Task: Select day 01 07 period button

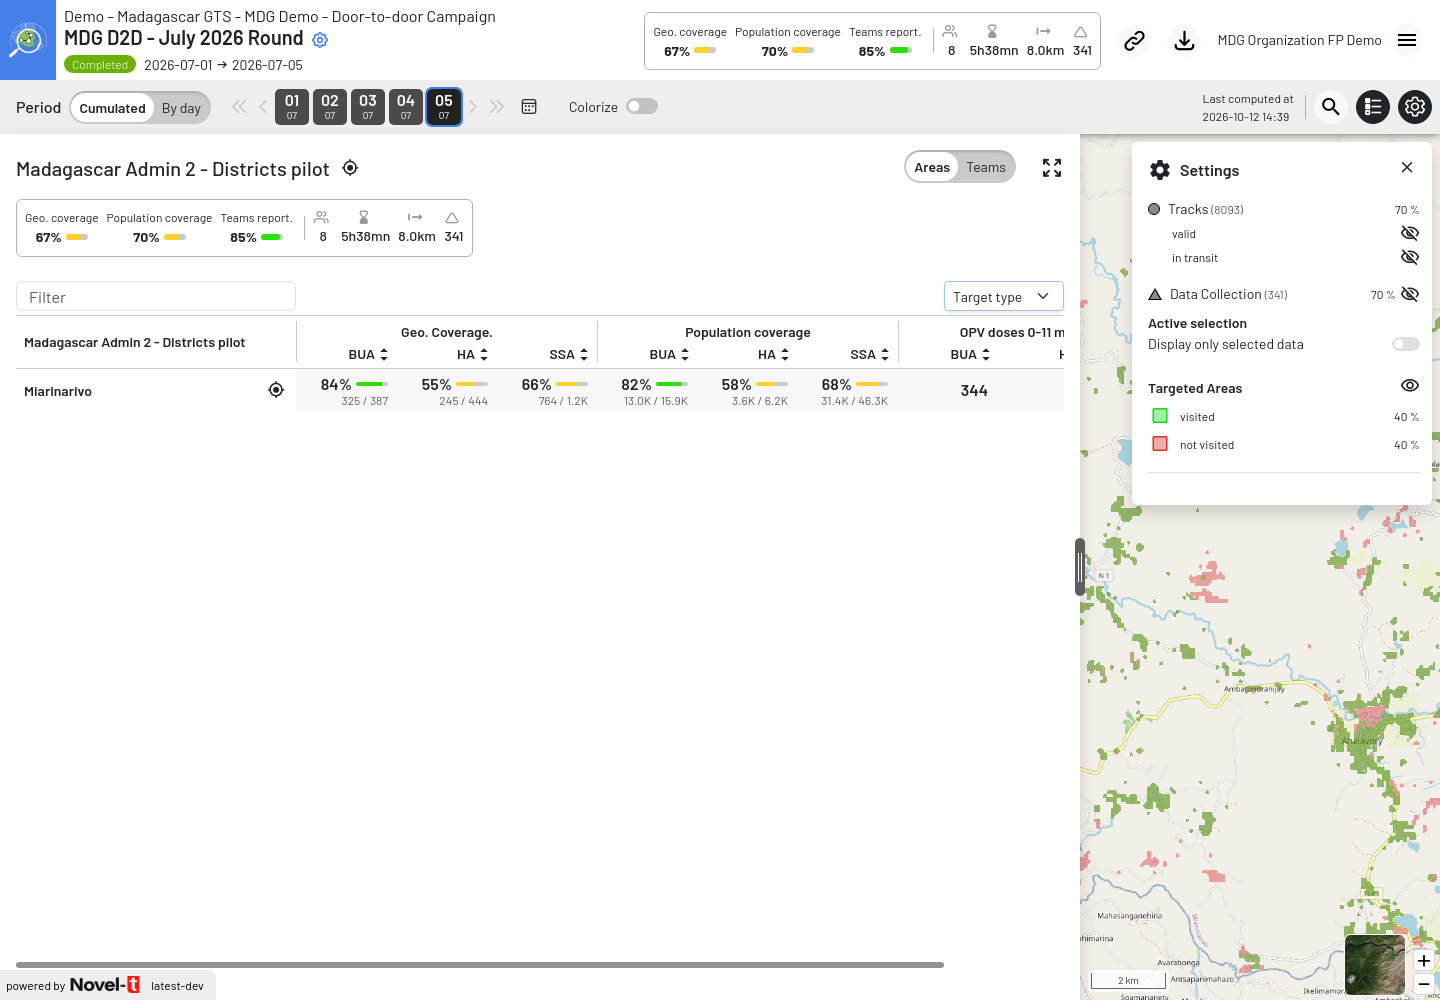Action: click(292, 106)
